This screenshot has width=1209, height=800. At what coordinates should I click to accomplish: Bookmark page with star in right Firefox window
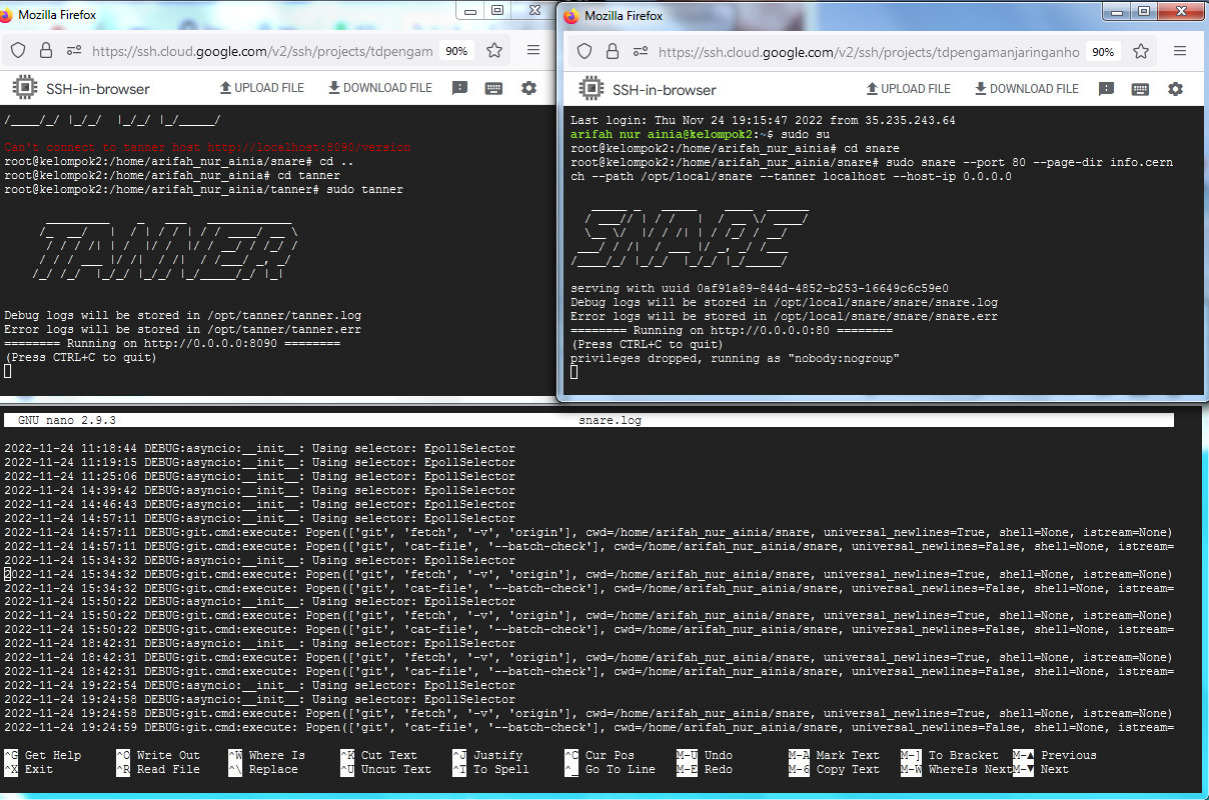click(x=1141, y=52)
